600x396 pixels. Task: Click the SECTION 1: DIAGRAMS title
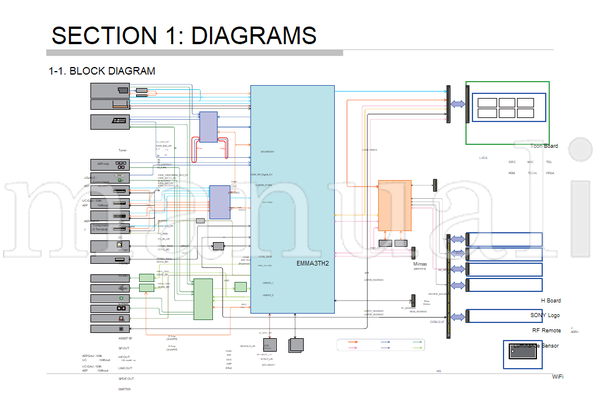point(184,36)
